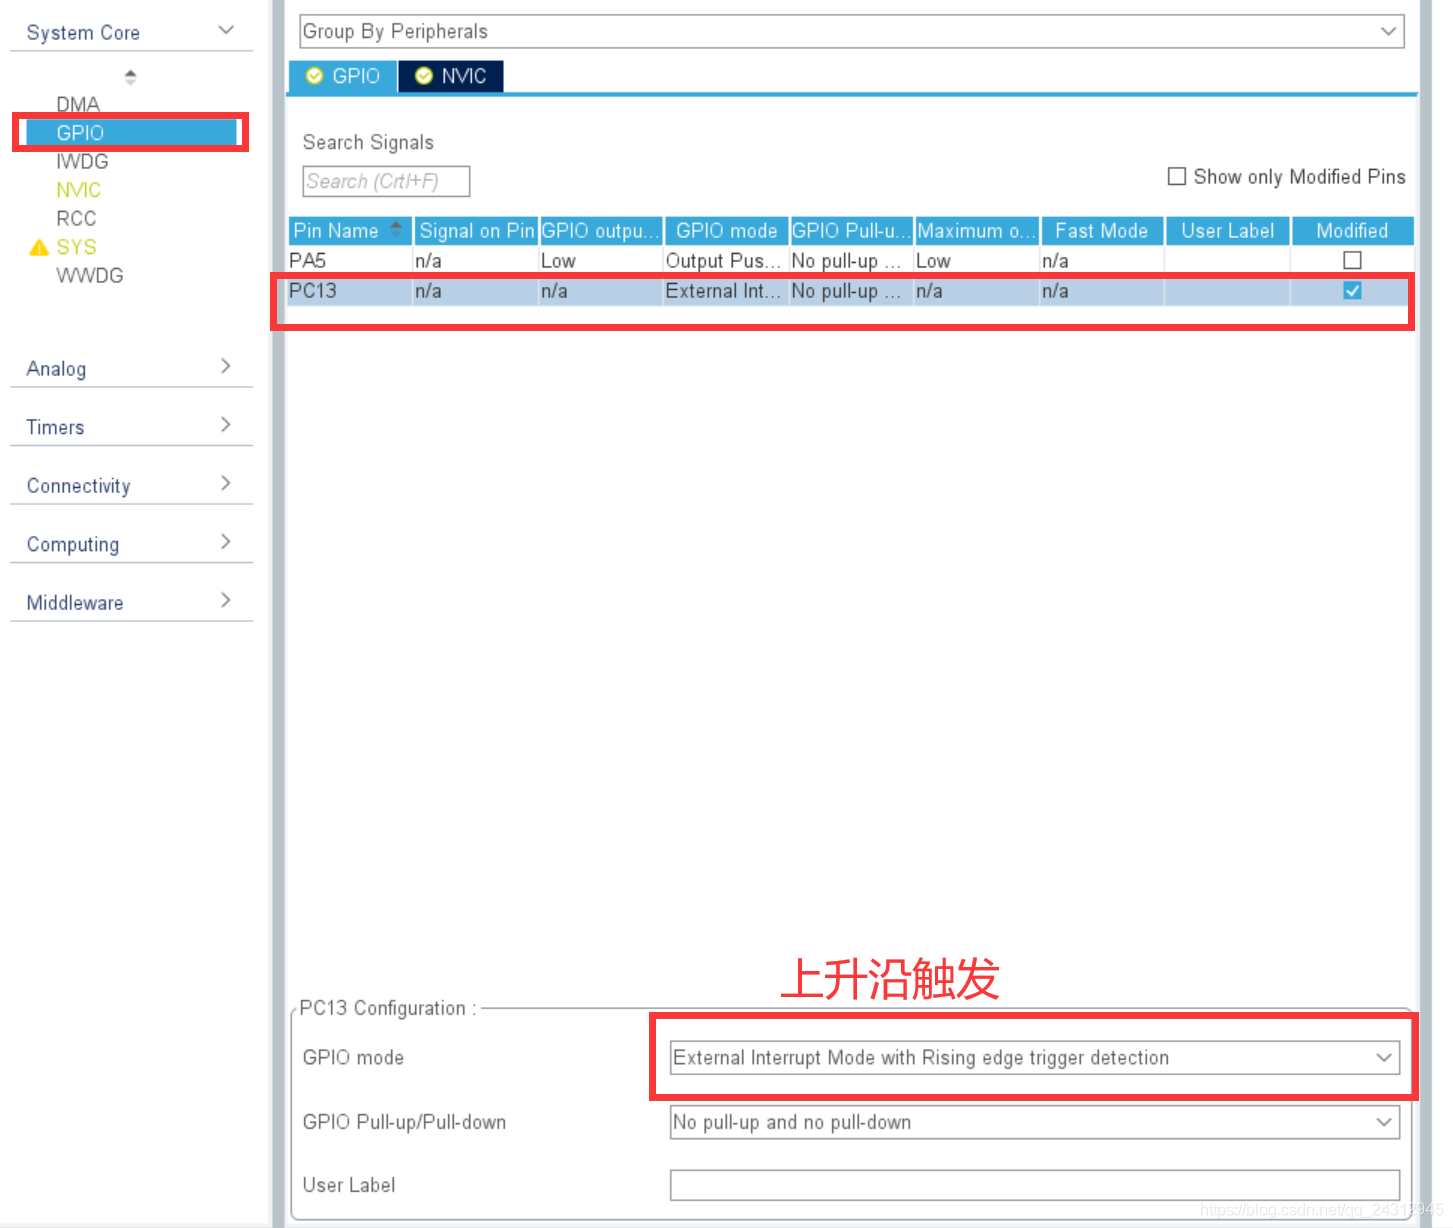Switch to the GPIO tab
1453x1228 pixels.
click(343, 76)
